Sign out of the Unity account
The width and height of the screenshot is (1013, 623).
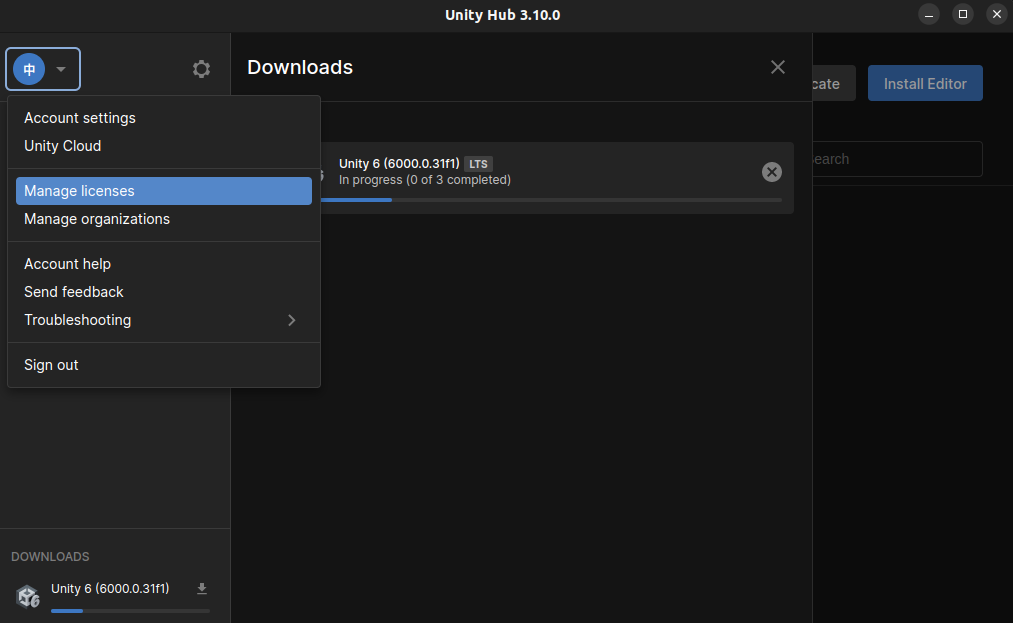(x=51, y=365)
